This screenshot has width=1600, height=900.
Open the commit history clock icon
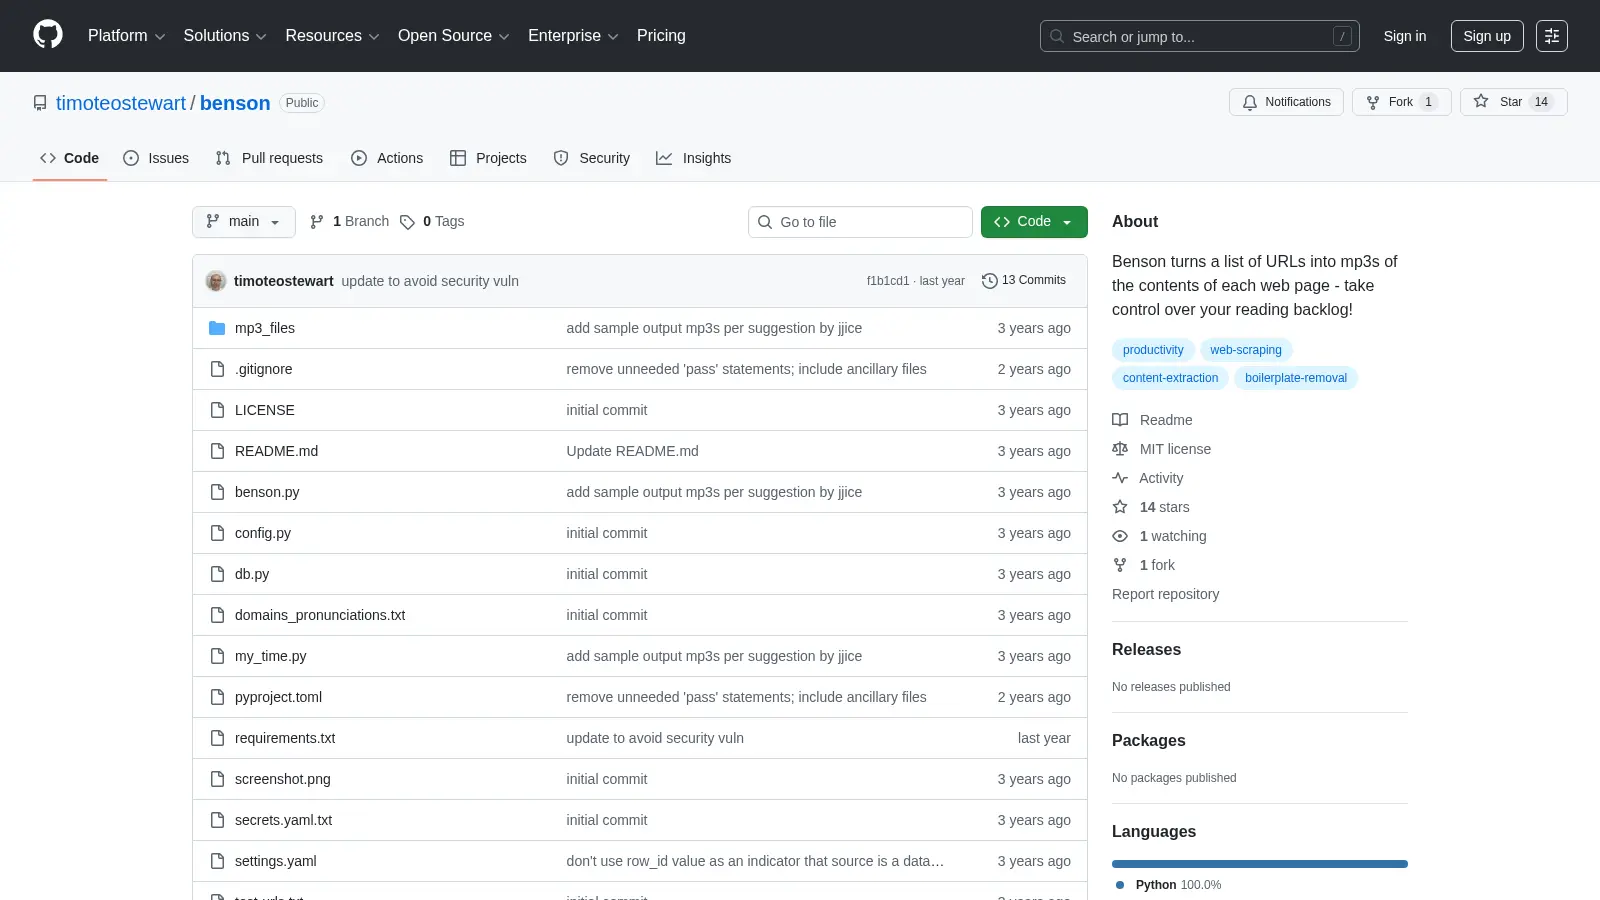[x=990, y=281]
